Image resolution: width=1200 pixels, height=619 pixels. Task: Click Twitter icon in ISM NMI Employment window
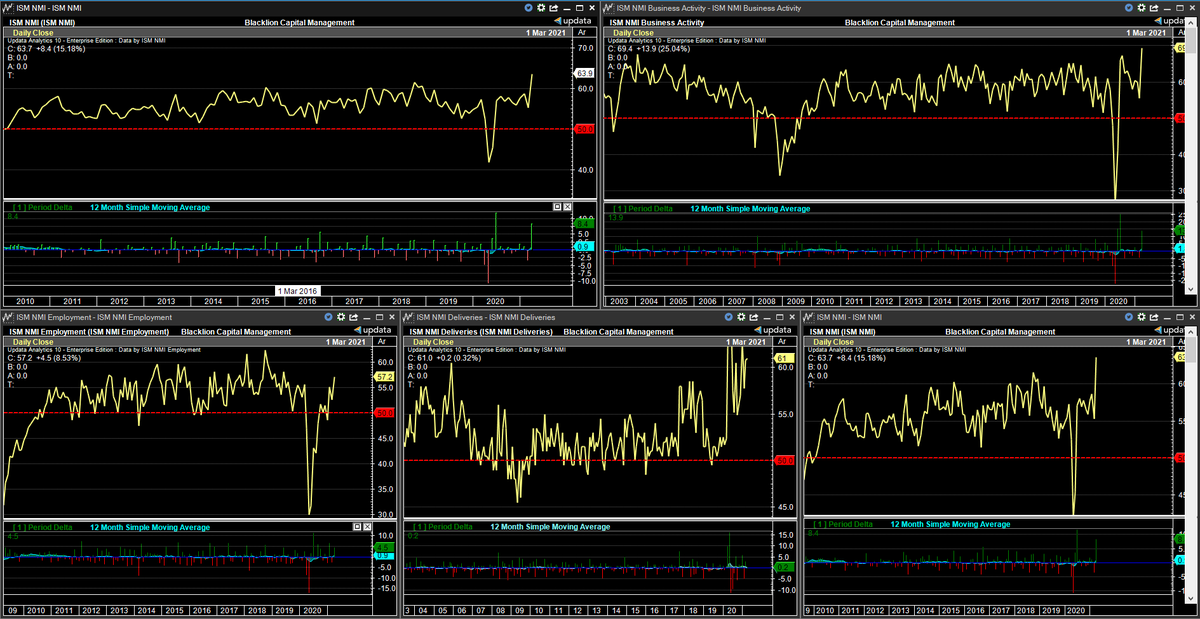click(328, 317)
